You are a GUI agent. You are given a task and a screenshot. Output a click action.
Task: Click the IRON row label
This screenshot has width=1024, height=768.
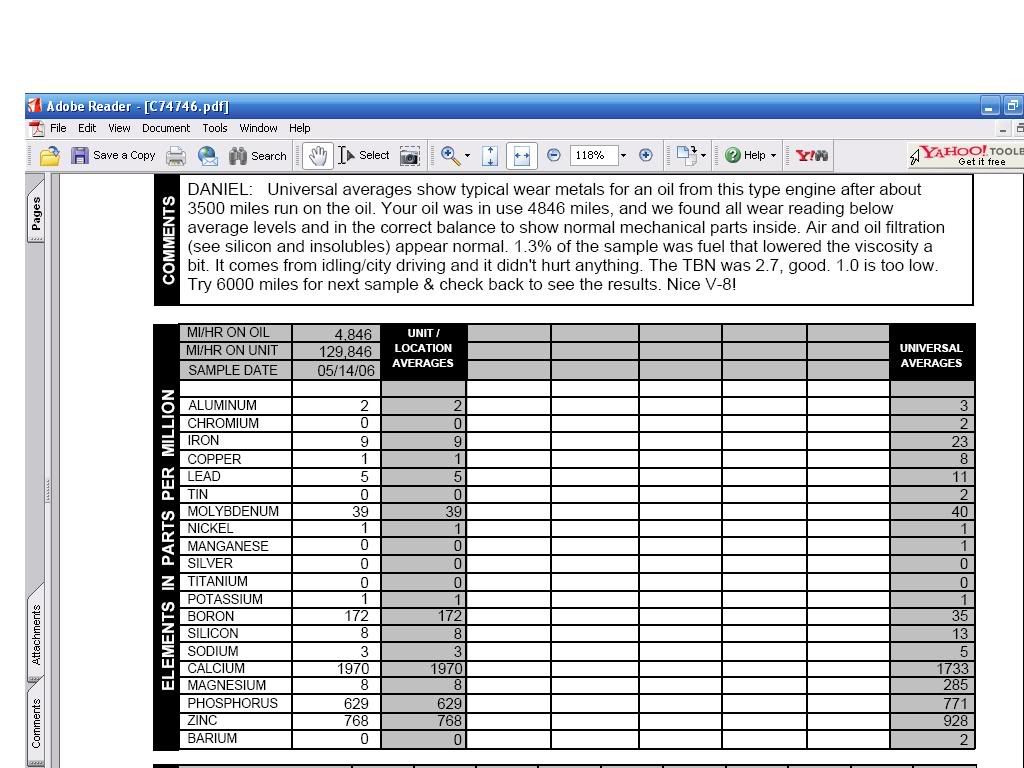point(203,441)
